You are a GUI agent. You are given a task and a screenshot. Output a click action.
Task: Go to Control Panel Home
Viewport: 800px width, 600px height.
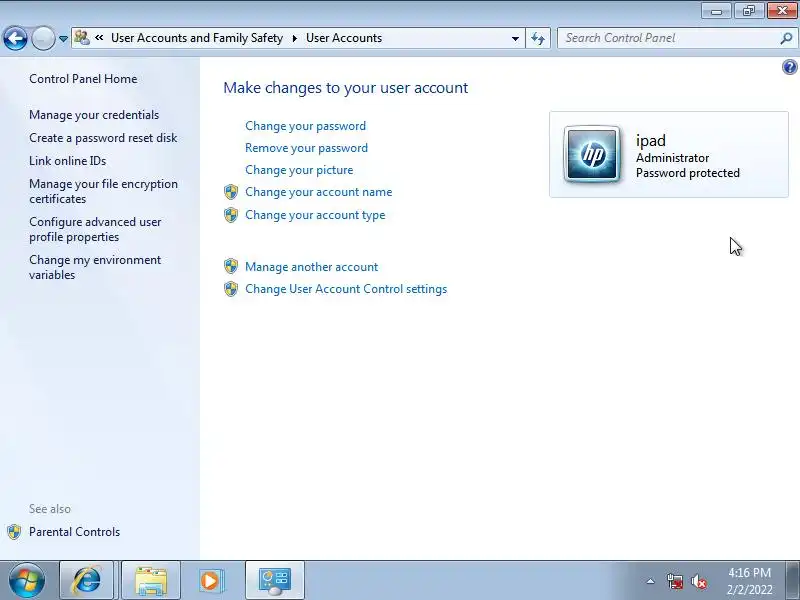(83, 79)
